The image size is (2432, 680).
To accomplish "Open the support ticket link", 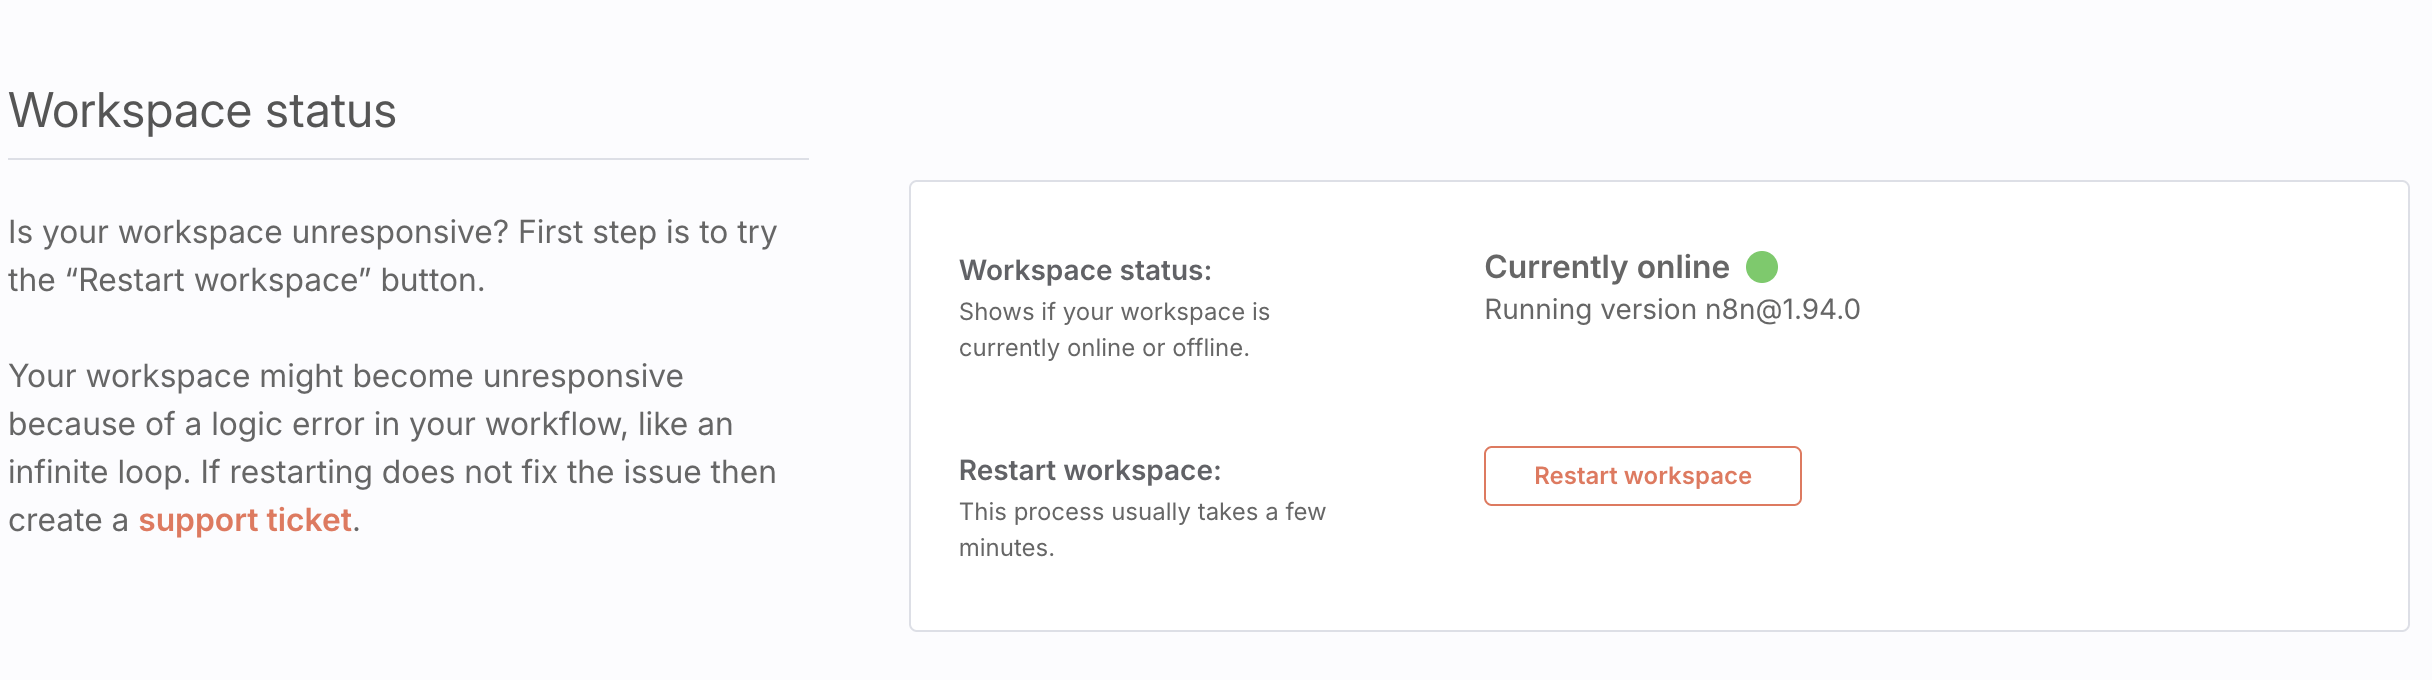I will click(245, 520).
